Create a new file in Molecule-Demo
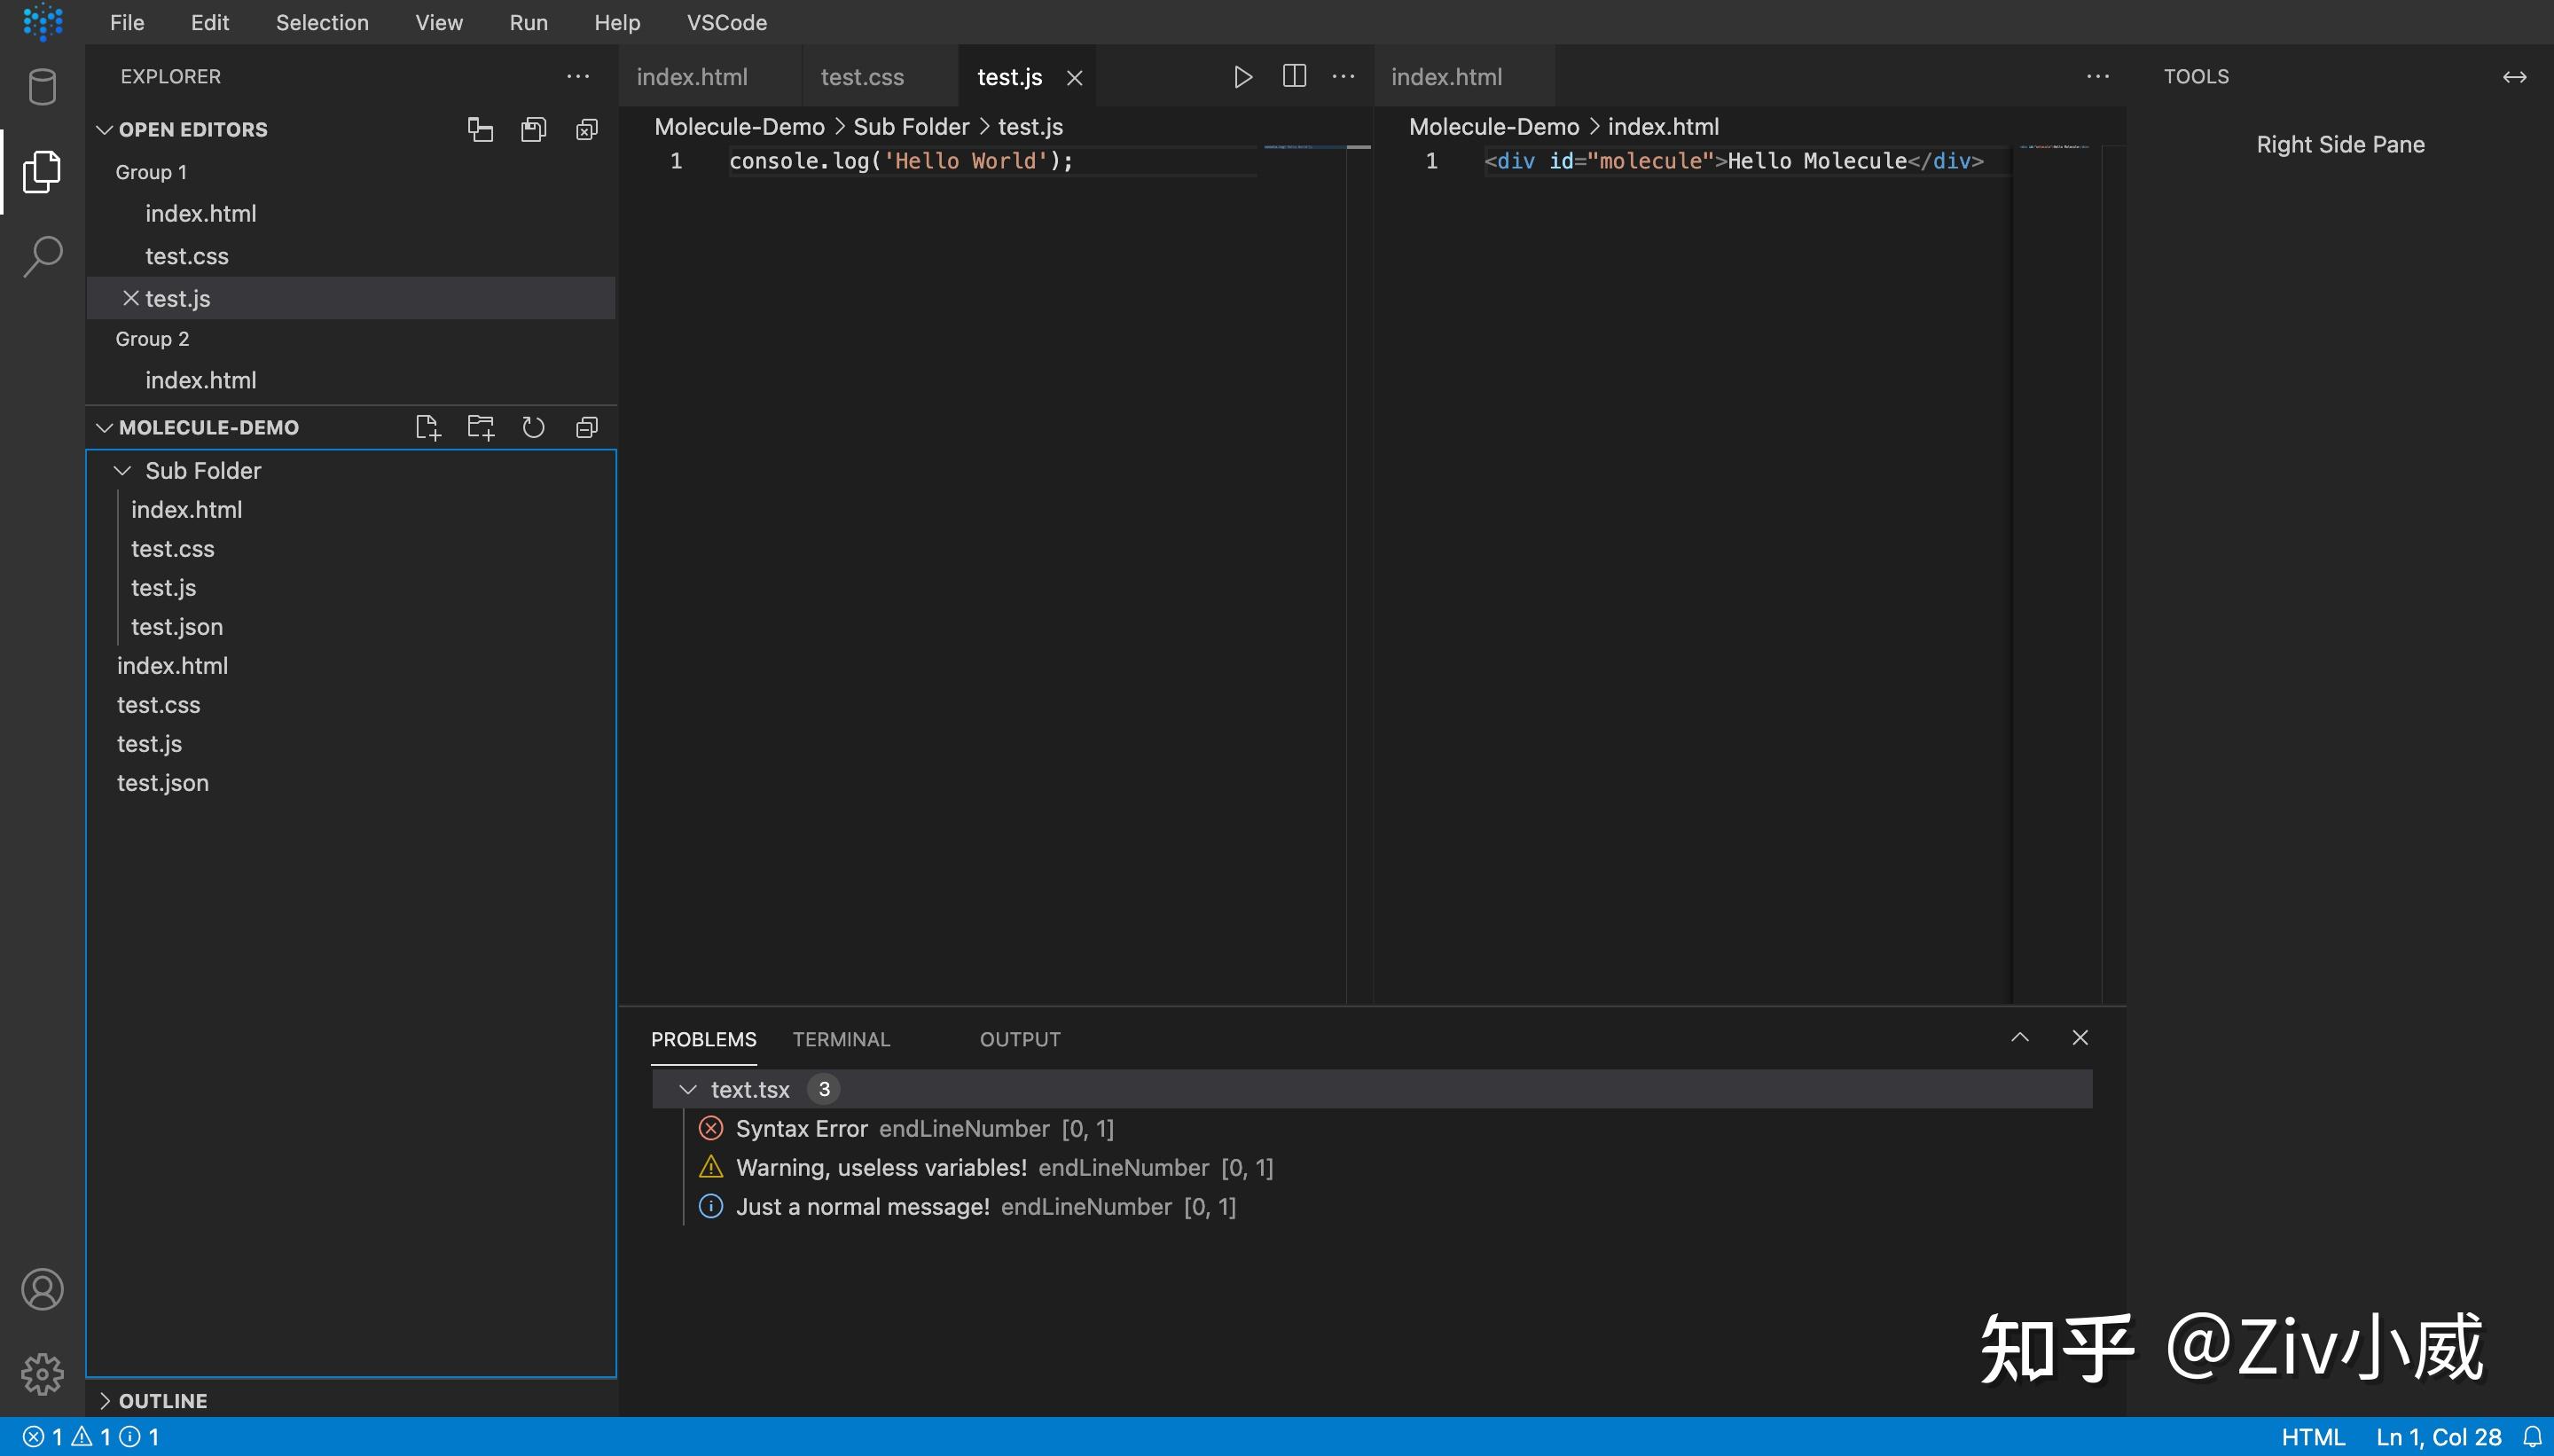 tap(428, 426)
